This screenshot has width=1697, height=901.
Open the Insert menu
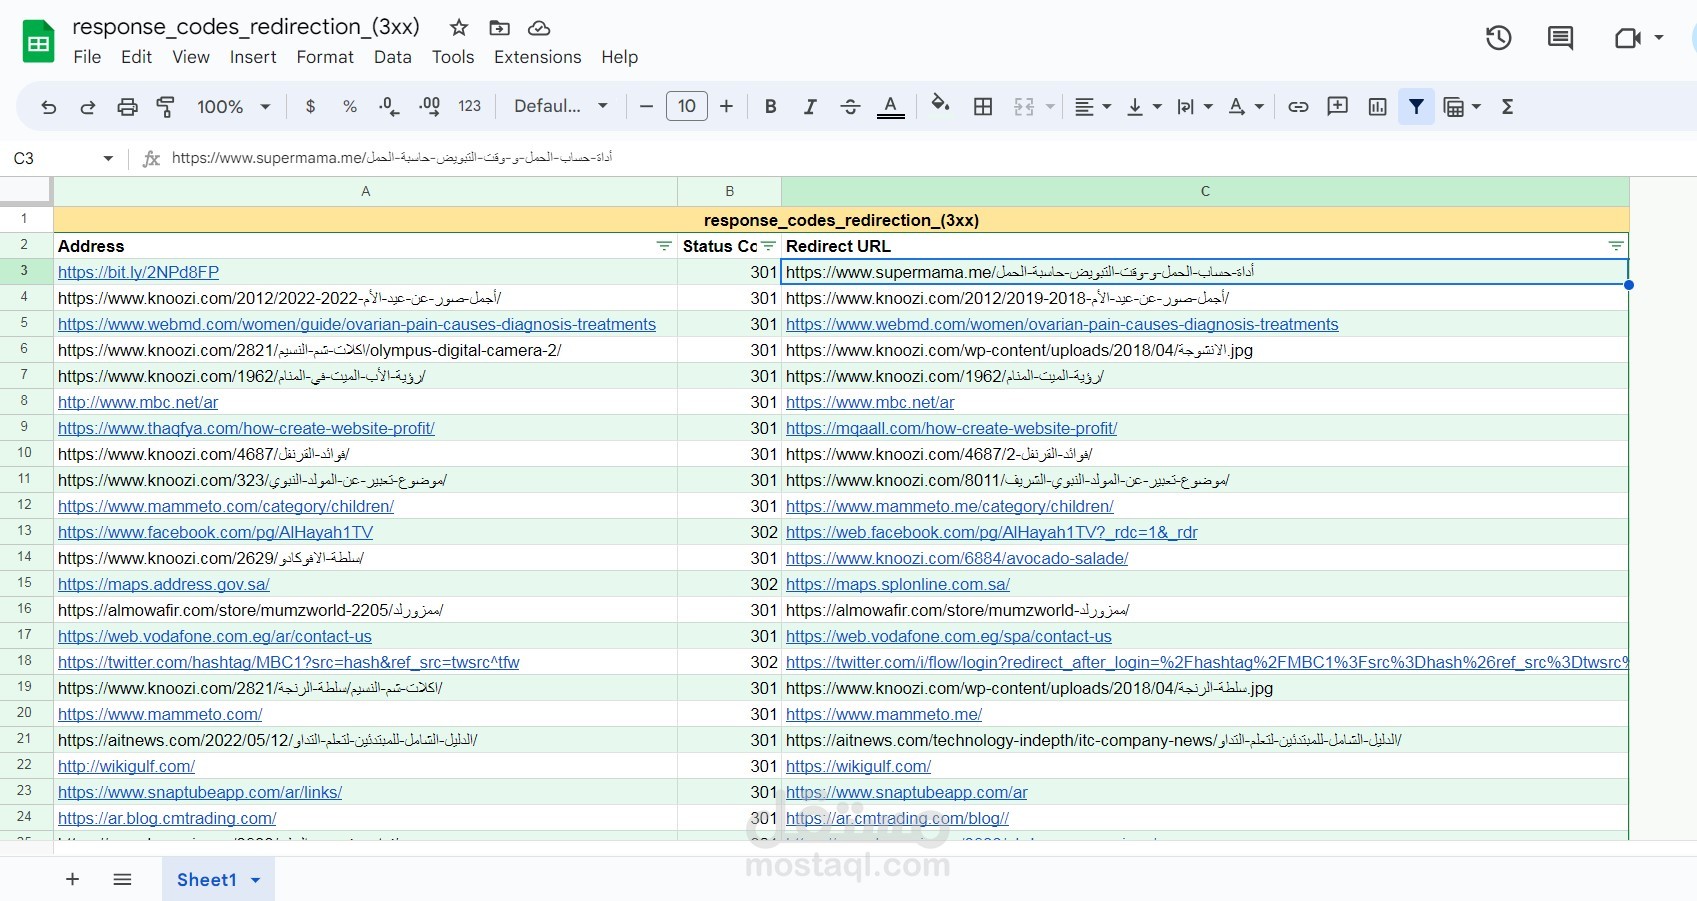(253, 57)
